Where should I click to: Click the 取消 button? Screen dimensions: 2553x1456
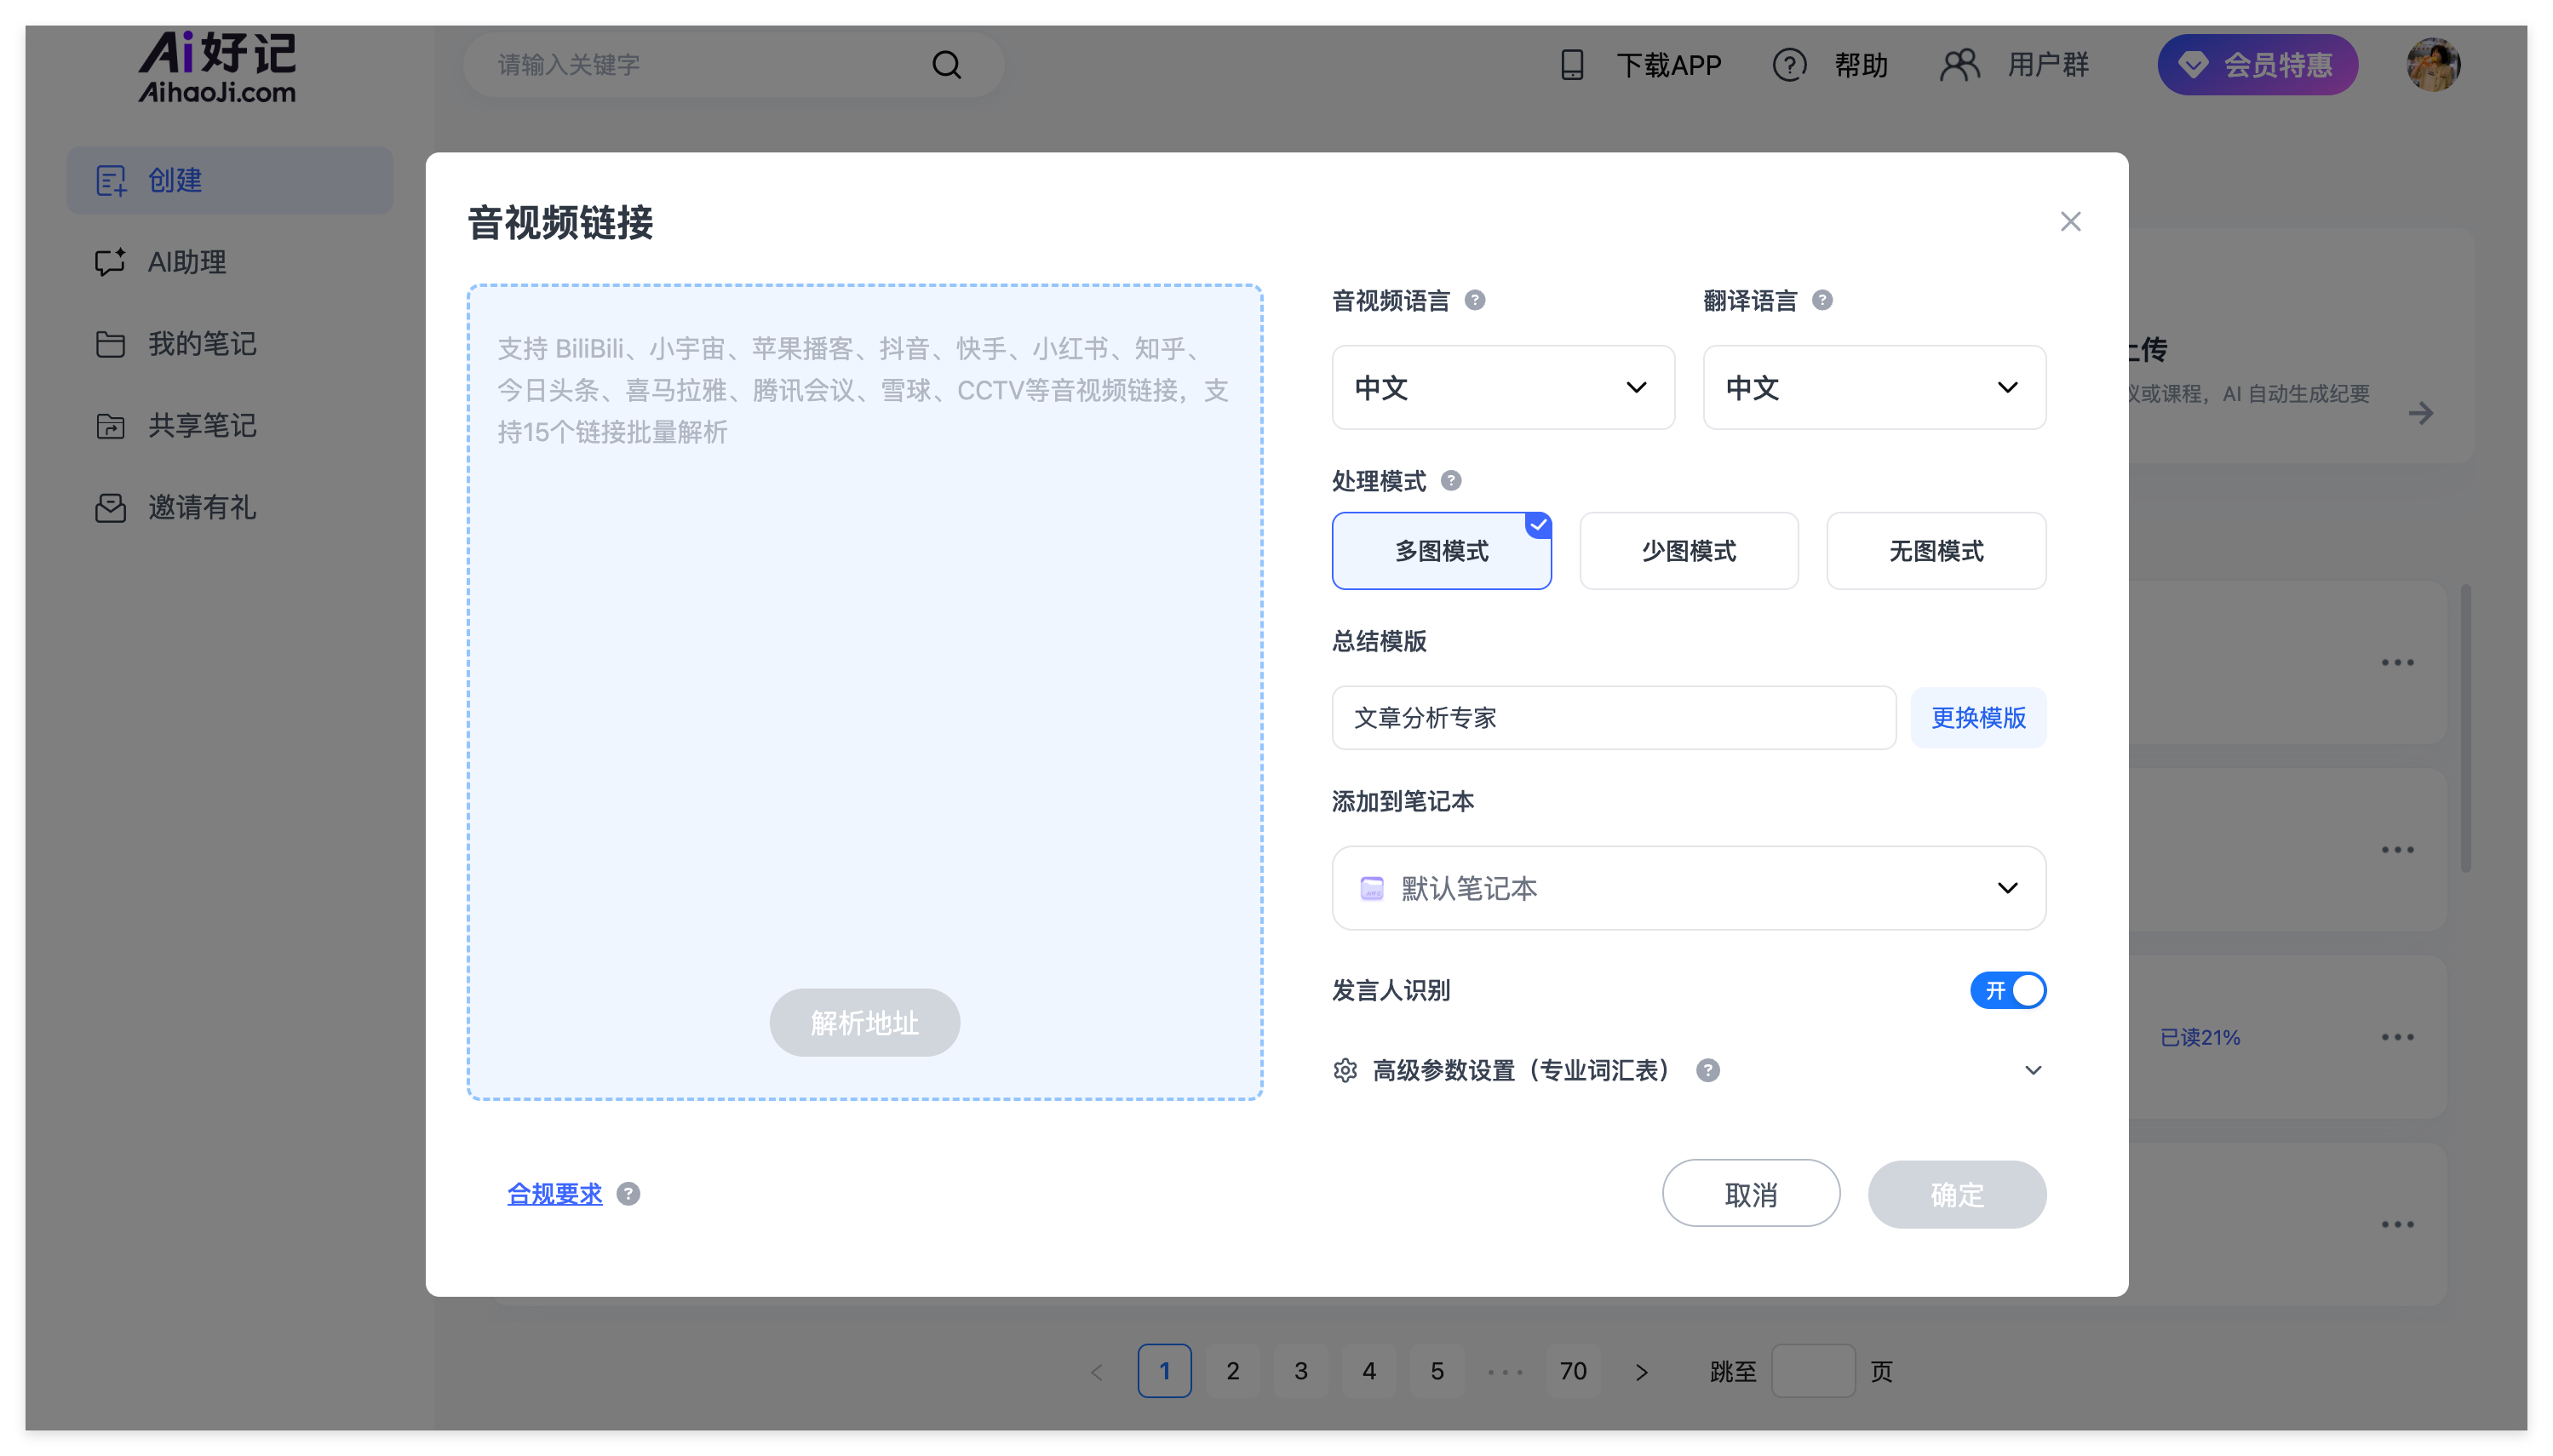pyautogui.click(x=1750, y=1194)
